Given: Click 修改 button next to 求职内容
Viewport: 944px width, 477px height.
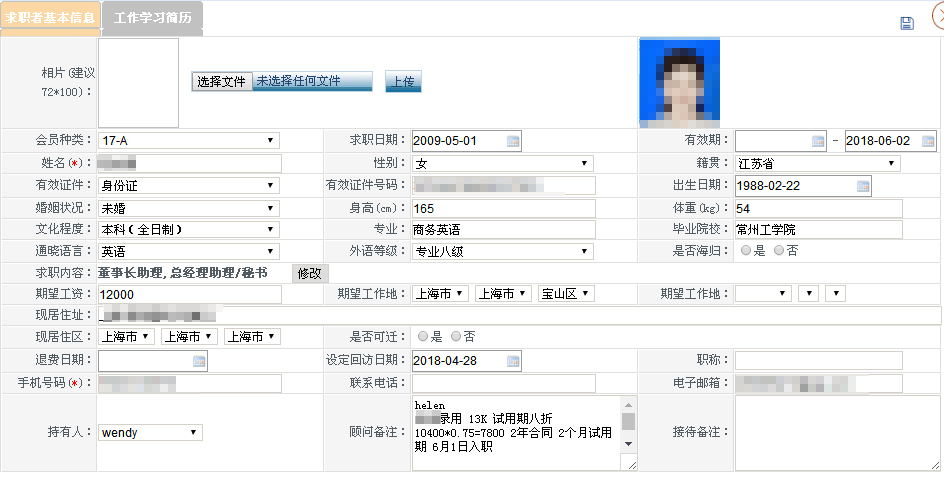Looking at the screenshot, I should (310, 273).
